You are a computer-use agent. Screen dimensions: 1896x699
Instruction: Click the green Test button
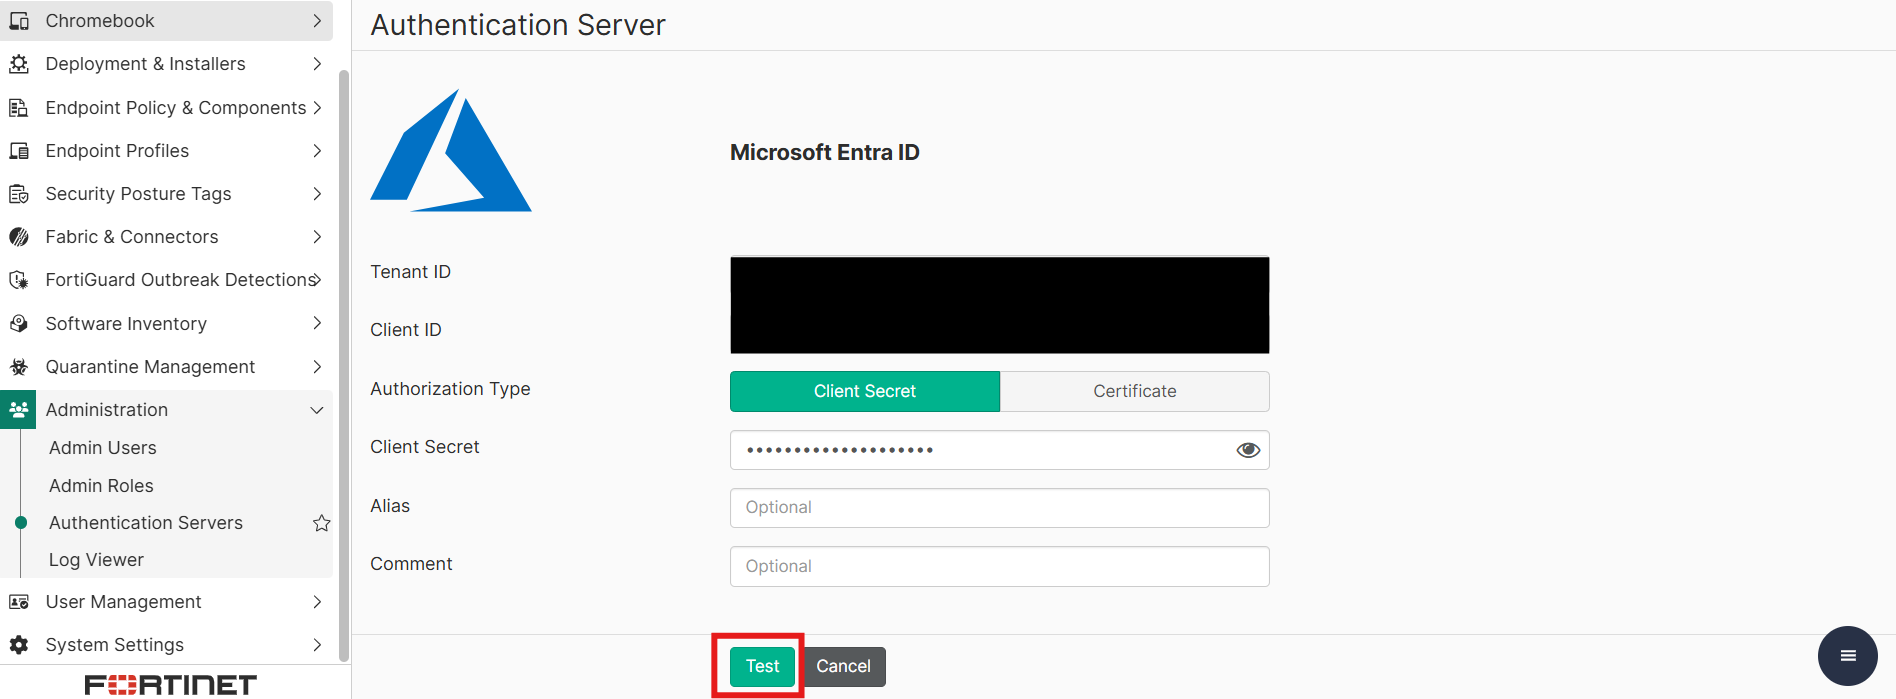click(x=762, y=666)
